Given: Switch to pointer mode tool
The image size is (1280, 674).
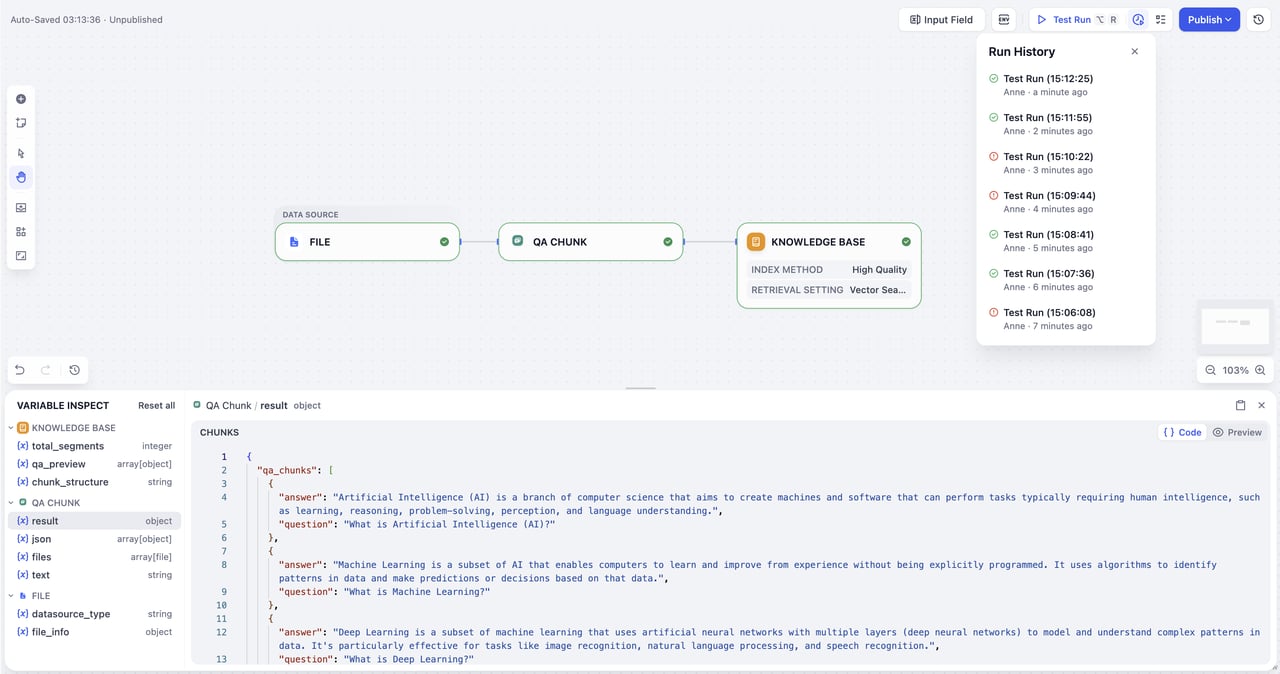Looking at the screenshot, I should pos(21,154).
